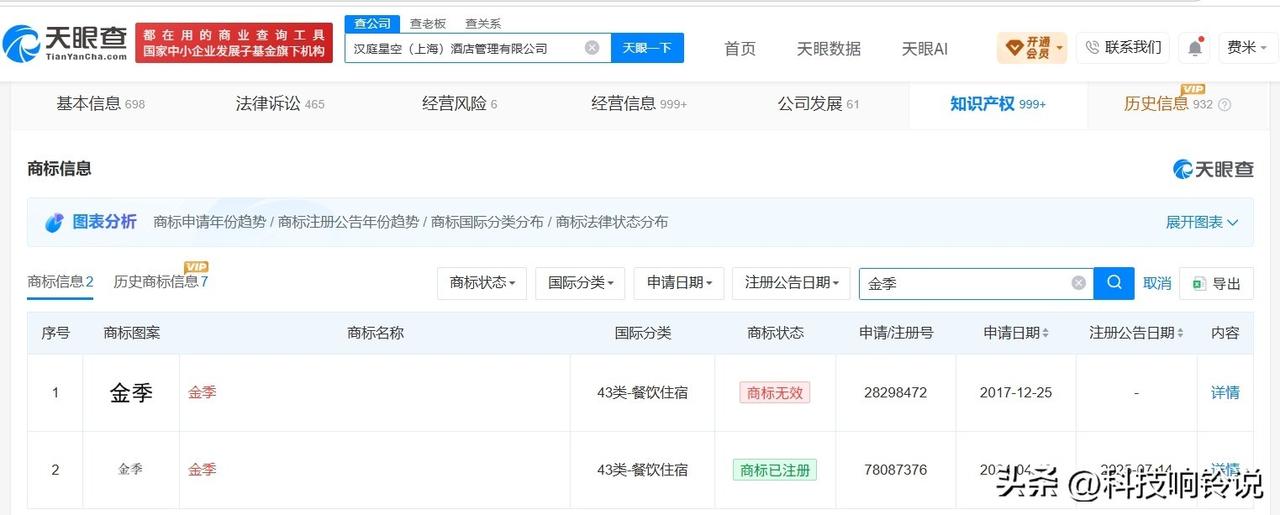The height and width of the screenshot is (515, 1280).
Task: Open the 申请日期 filter dropdown
Action: click(x=679, y=283)
